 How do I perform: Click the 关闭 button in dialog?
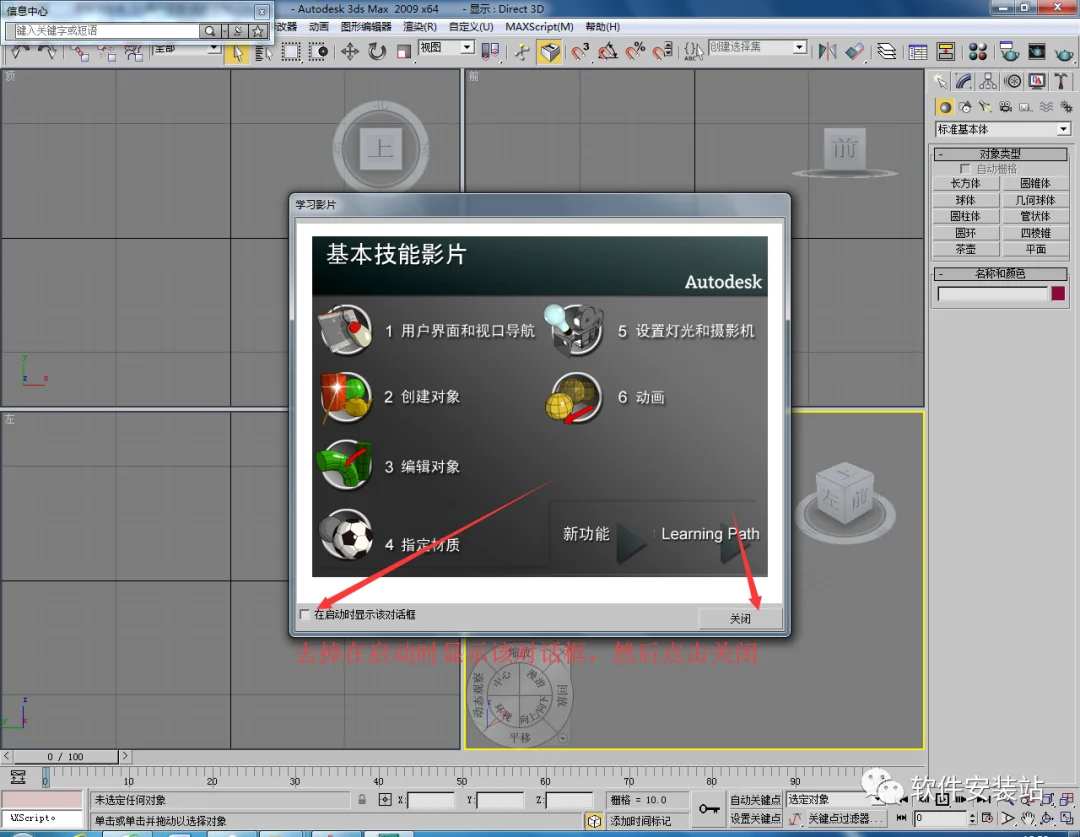(740, 619)
